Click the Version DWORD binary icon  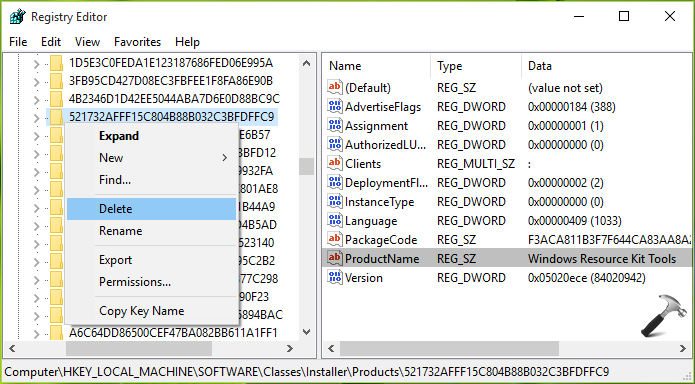click(x=335, y=278)
